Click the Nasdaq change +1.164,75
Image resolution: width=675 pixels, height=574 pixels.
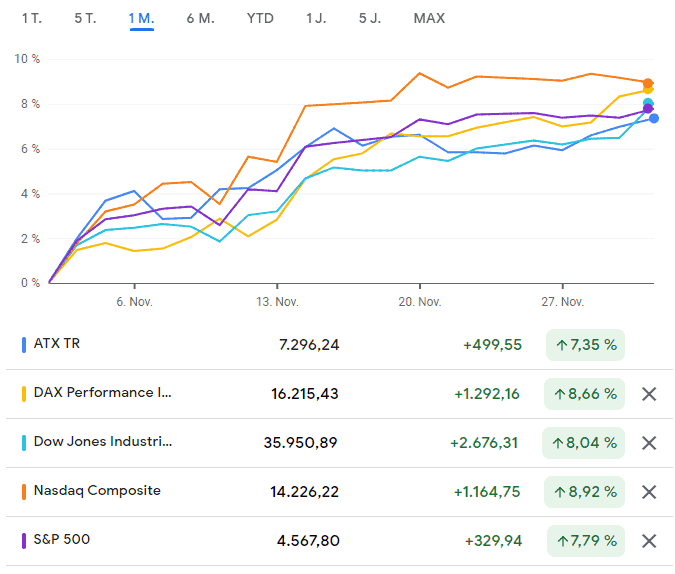pos(487,492)
